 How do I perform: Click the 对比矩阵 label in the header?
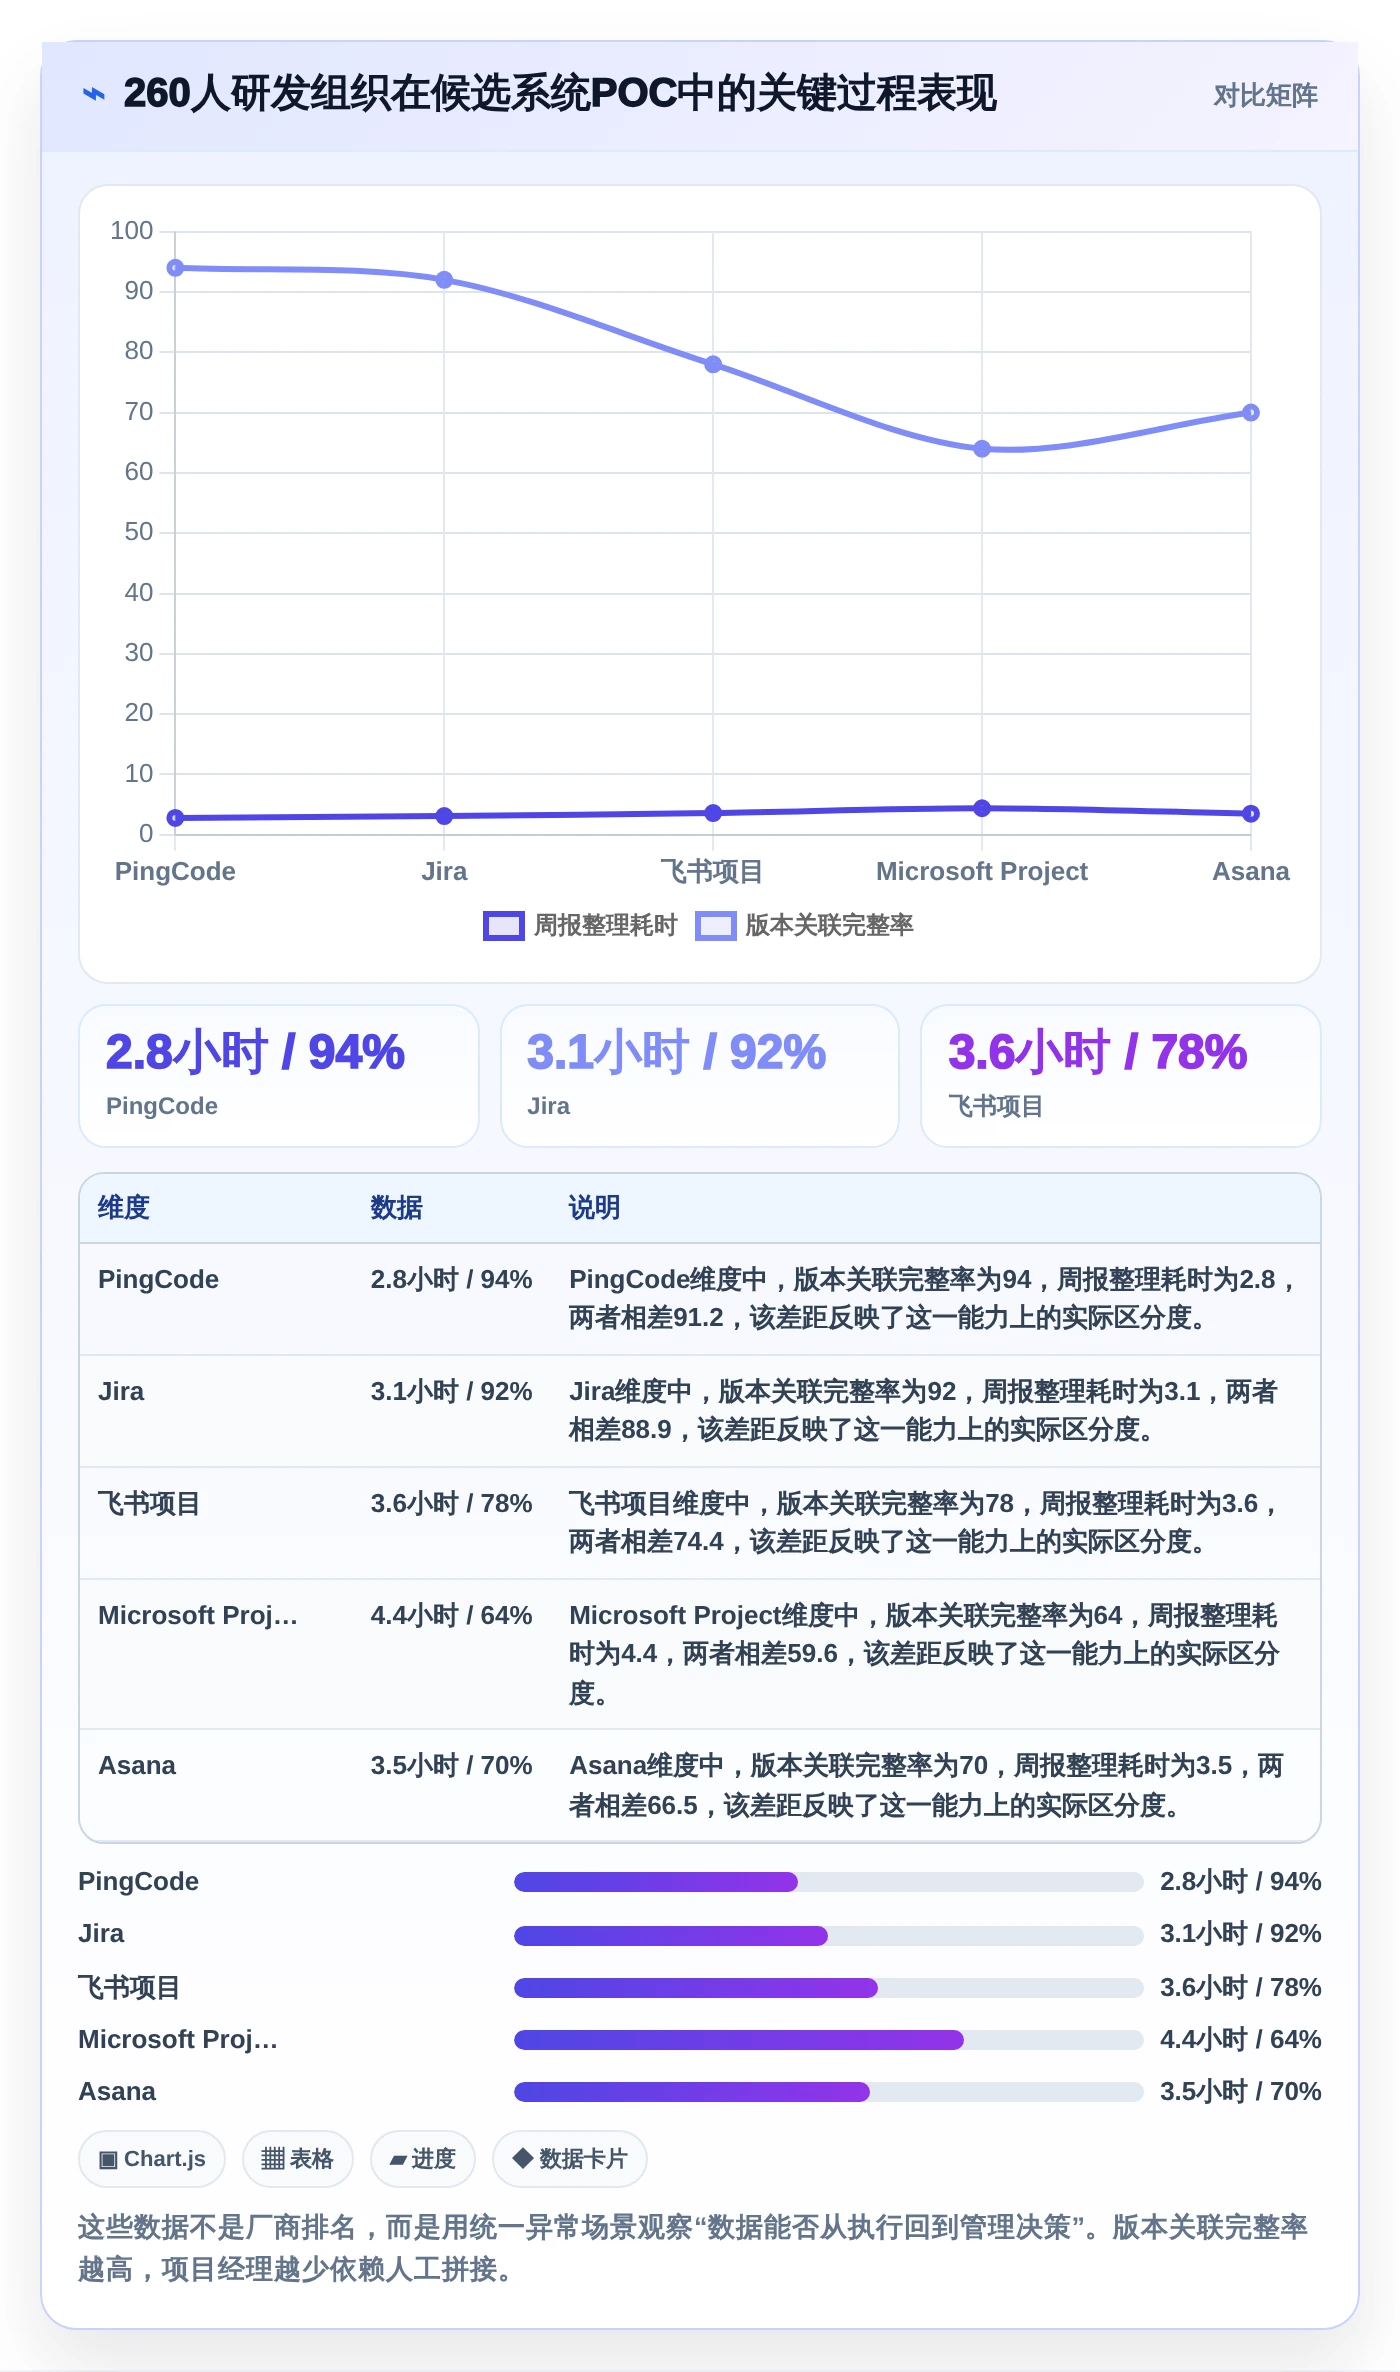(1265, 95)
